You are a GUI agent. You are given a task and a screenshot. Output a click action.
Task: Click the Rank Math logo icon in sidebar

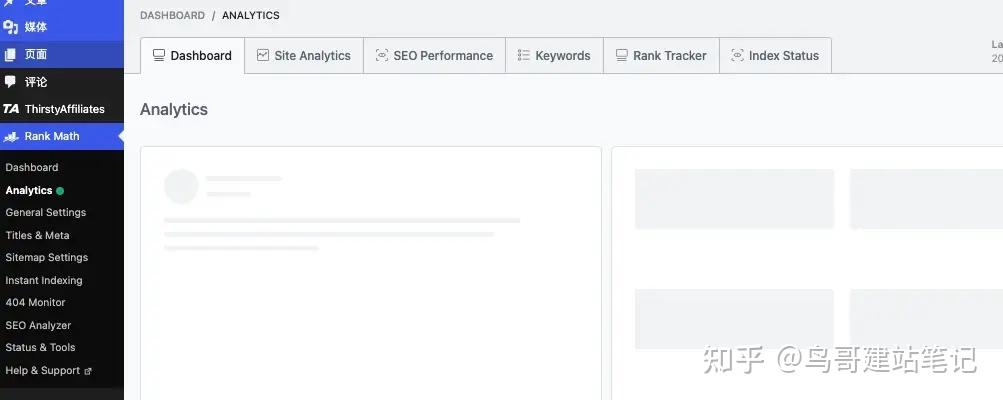coord(11,137)
